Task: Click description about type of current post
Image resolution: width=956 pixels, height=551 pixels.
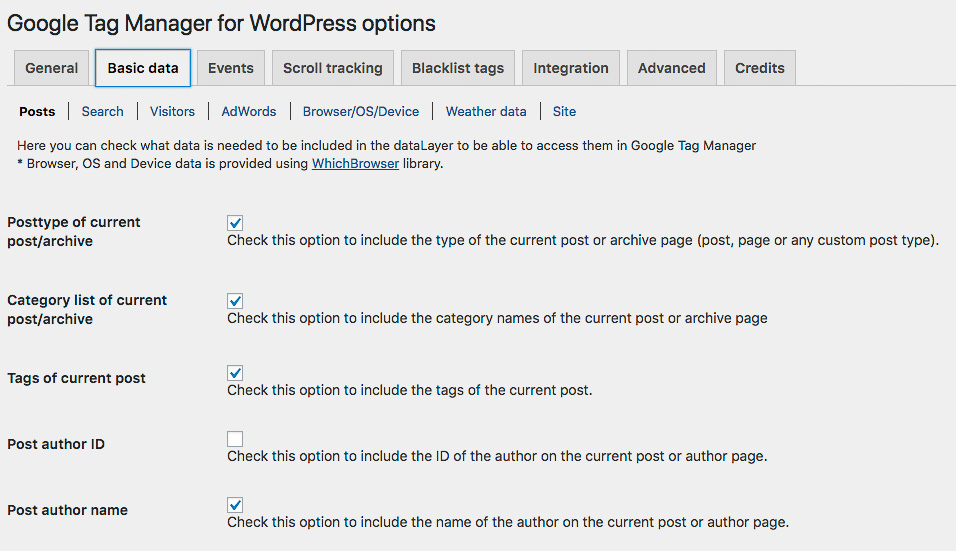Action: (583, 240)
